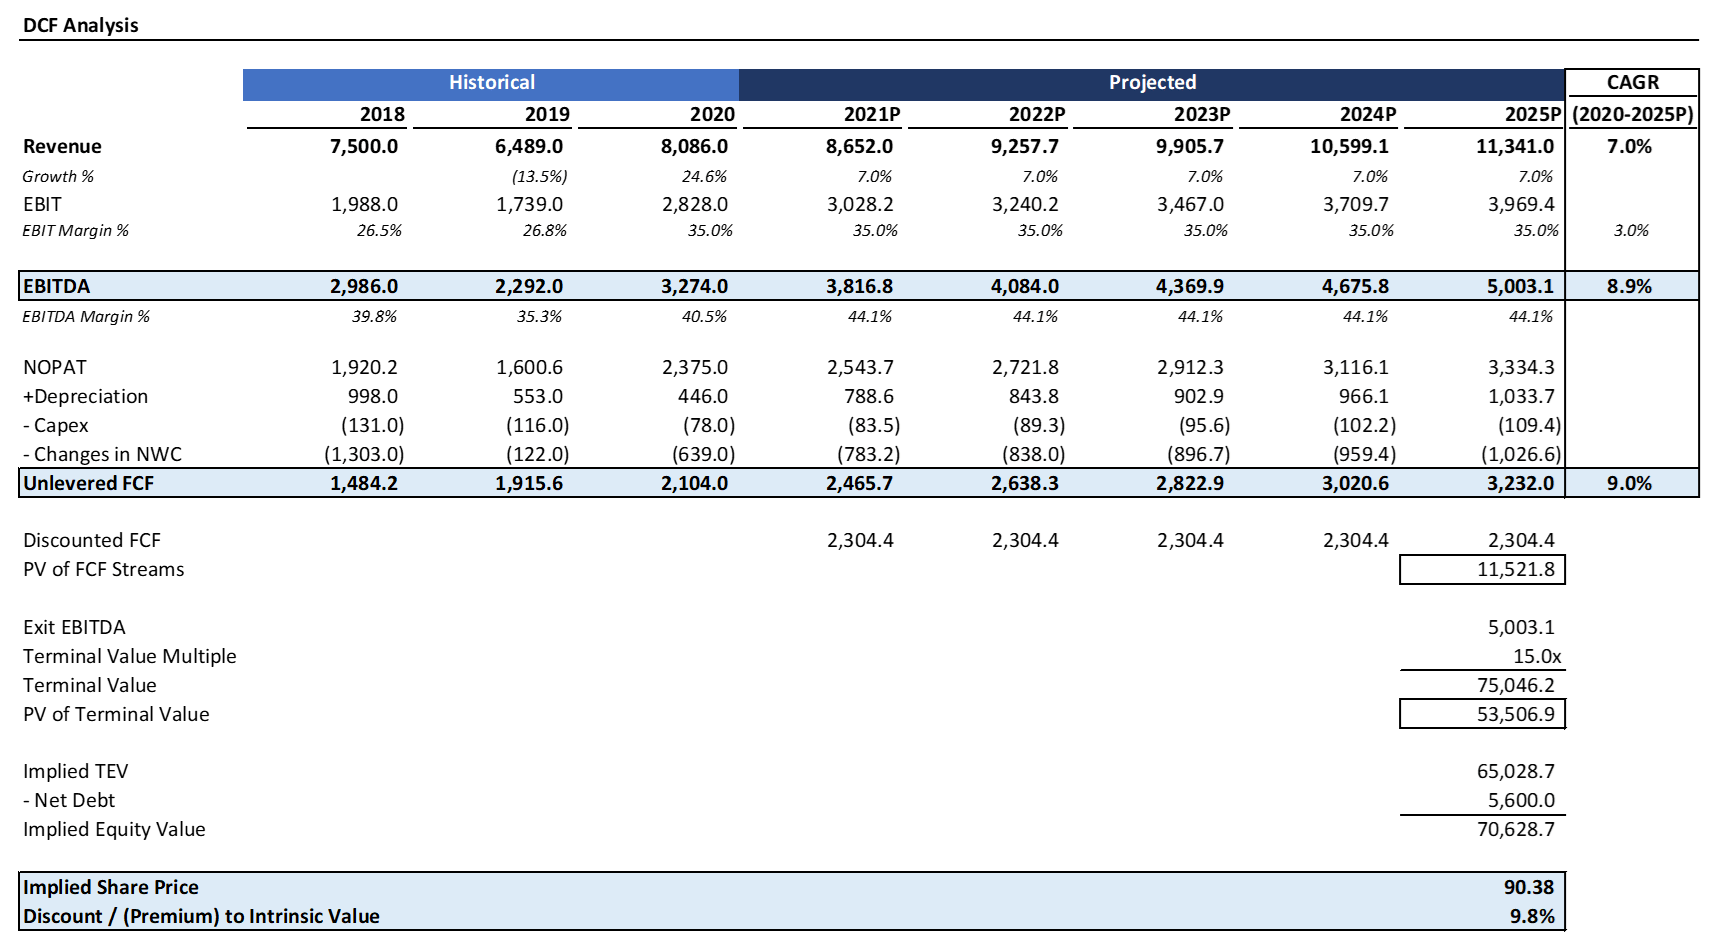Image resolution: width=1720 pixels, height=950 pixels.
Task: Click the EBIT Margin % label
Action: 75,230
